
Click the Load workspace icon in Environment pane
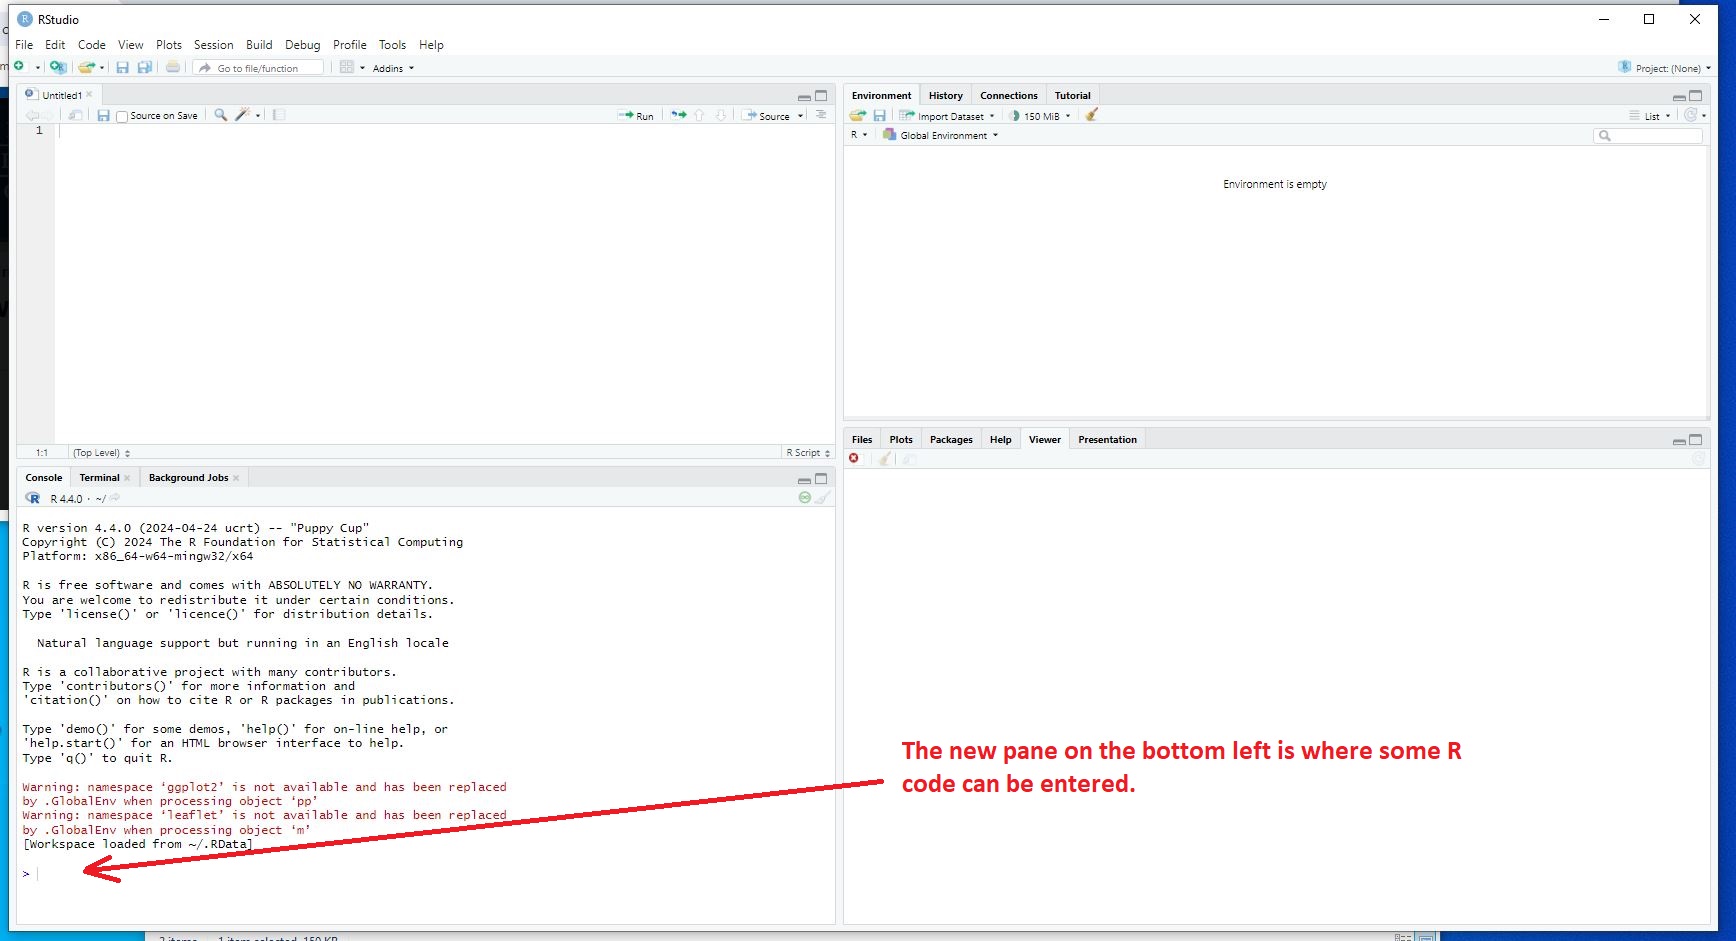point(857,115)
